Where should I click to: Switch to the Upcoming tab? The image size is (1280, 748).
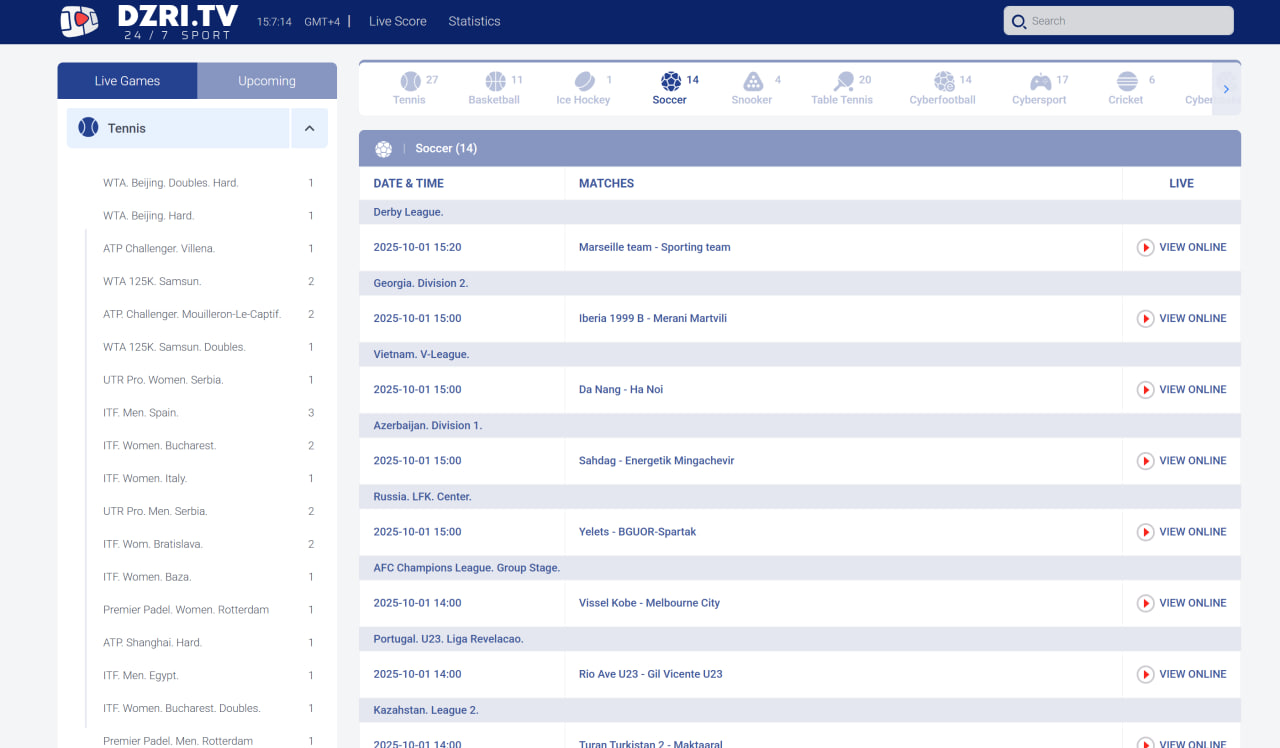(267, 81)
